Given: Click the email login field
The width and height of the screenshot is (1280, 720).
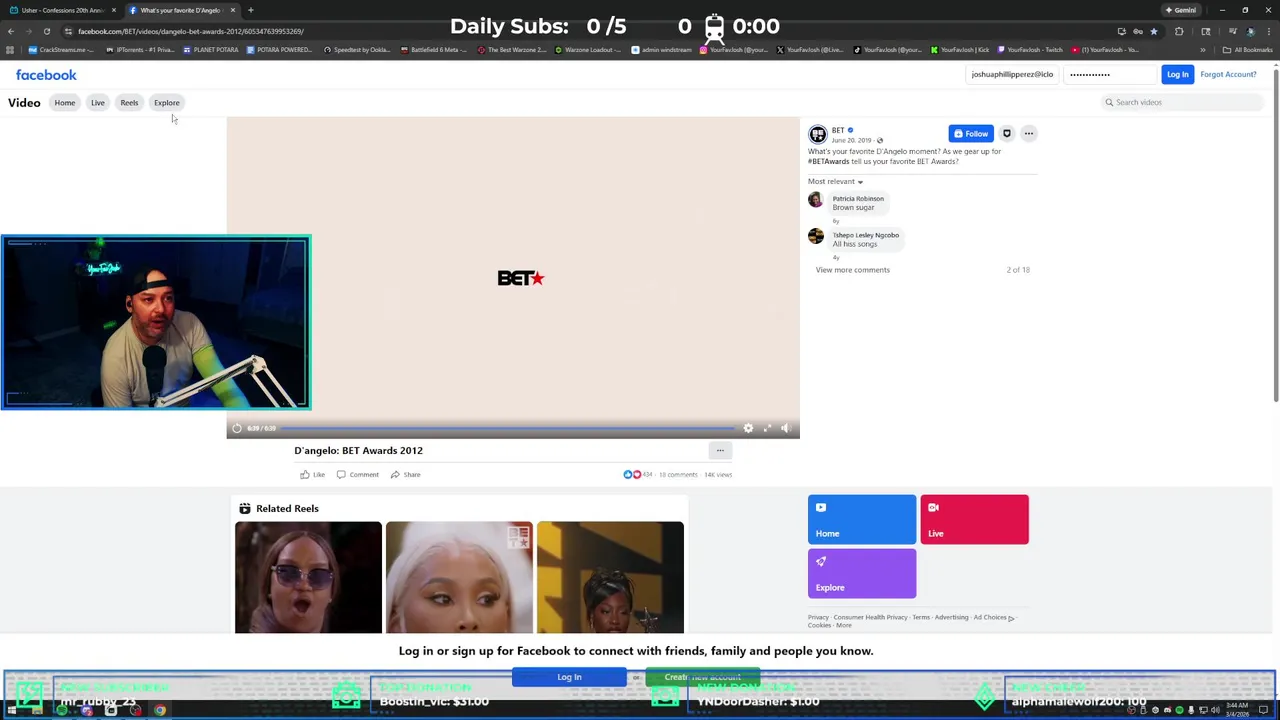Looking at the screenshot, I should point(1012,74).
